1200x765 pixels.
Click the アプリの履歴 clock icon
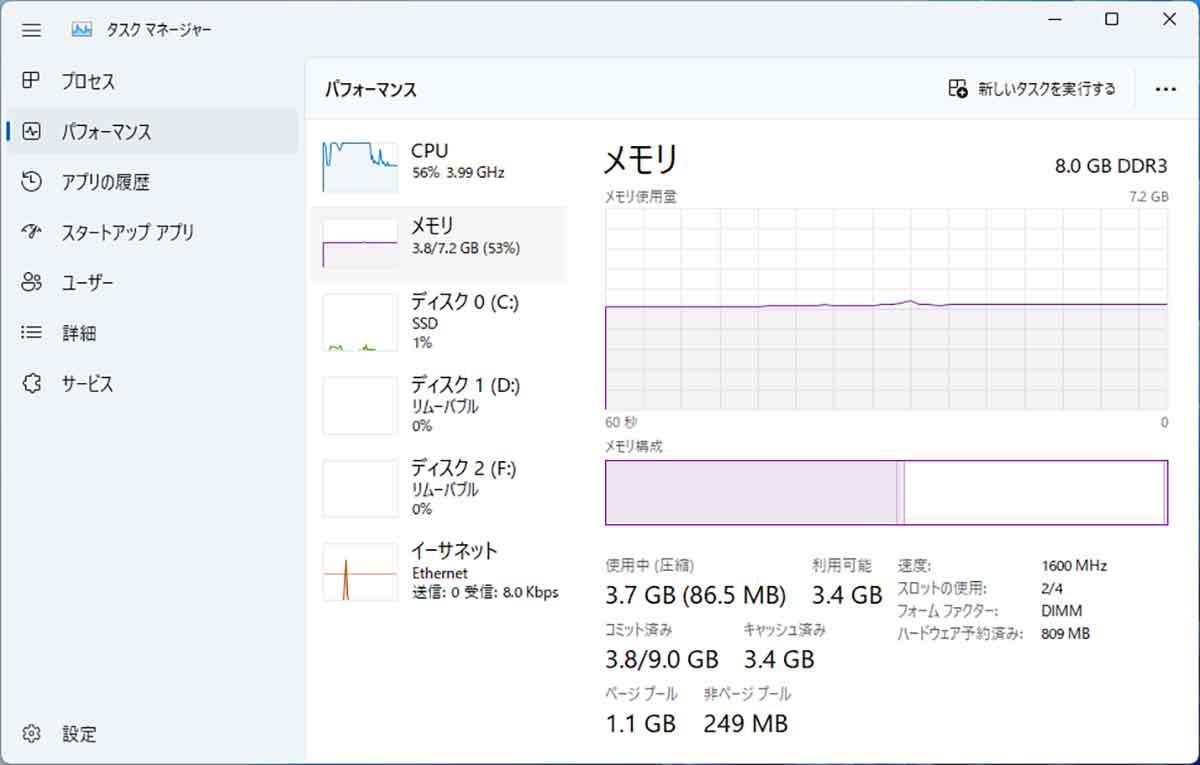point(31,182)
